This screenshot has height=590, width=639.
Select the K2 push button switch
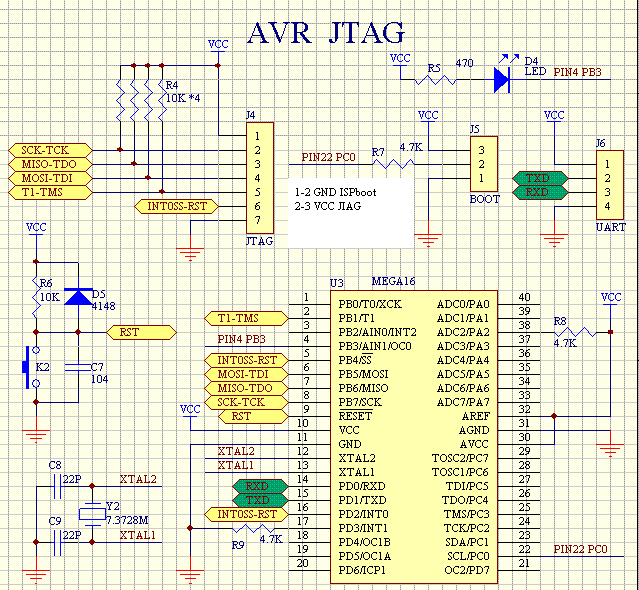coord(31,367)
